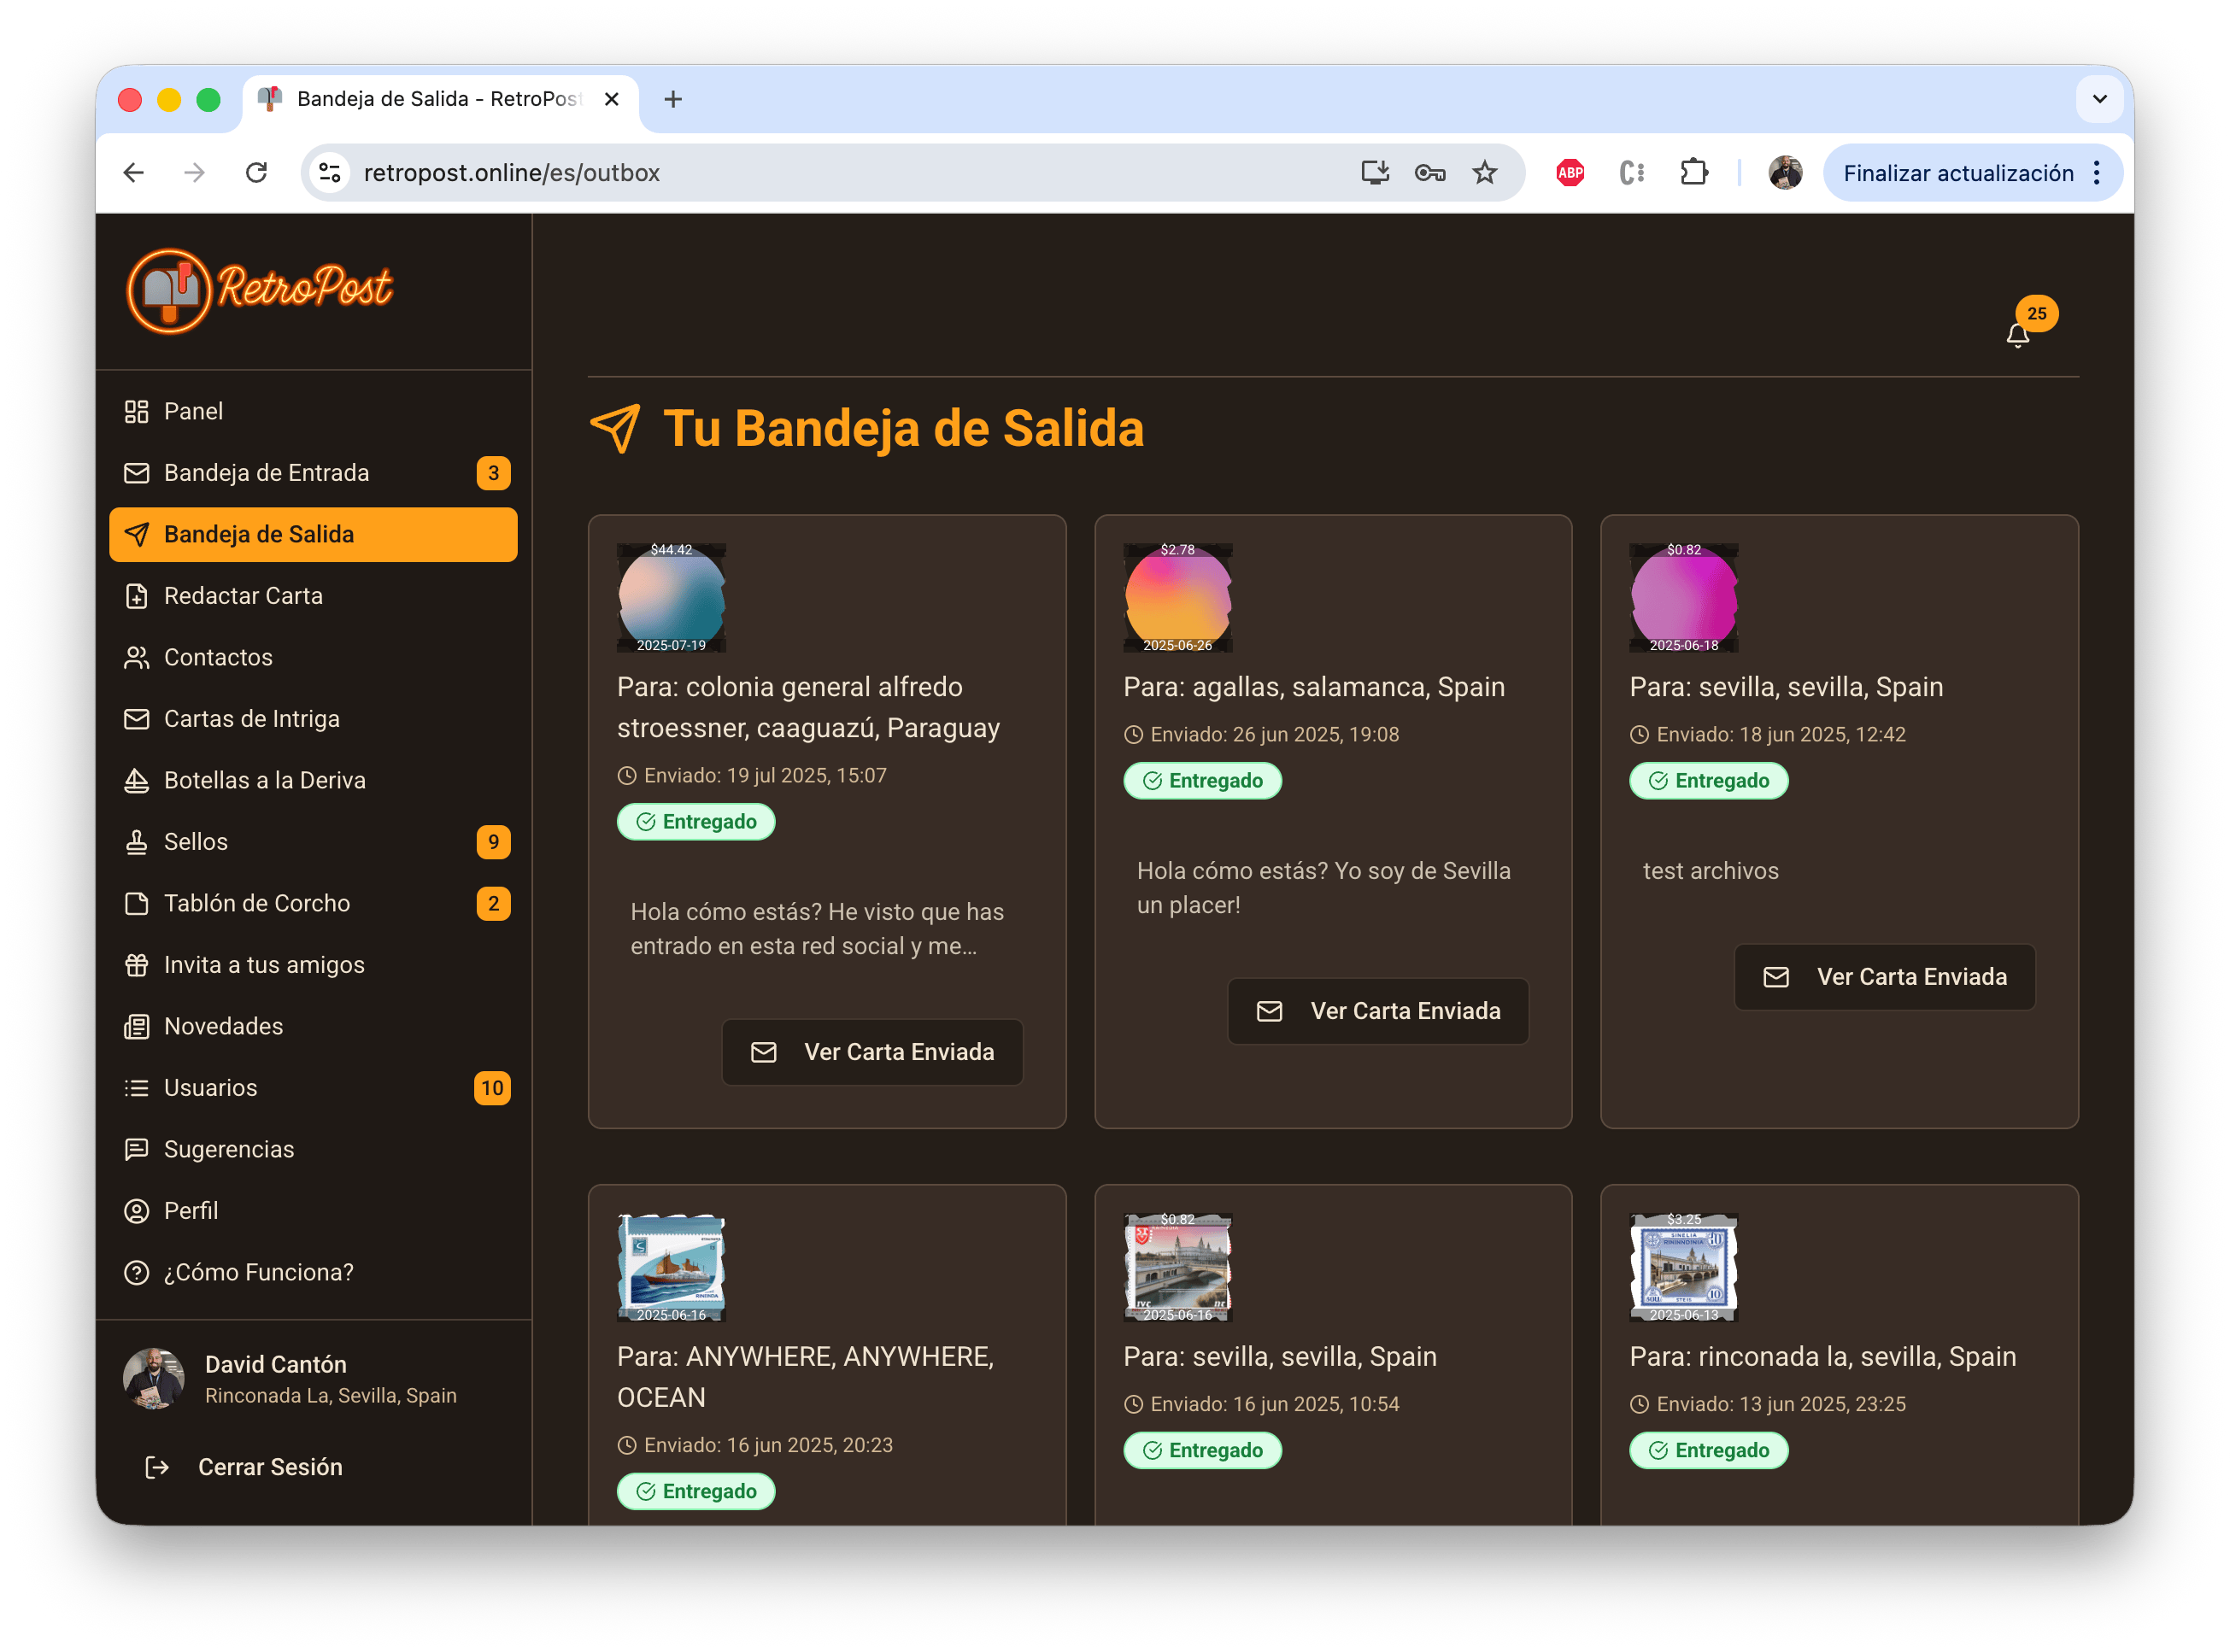The image size is (2230, 1652).
Task: Open site information in address bar
Action: coord(330,173)
